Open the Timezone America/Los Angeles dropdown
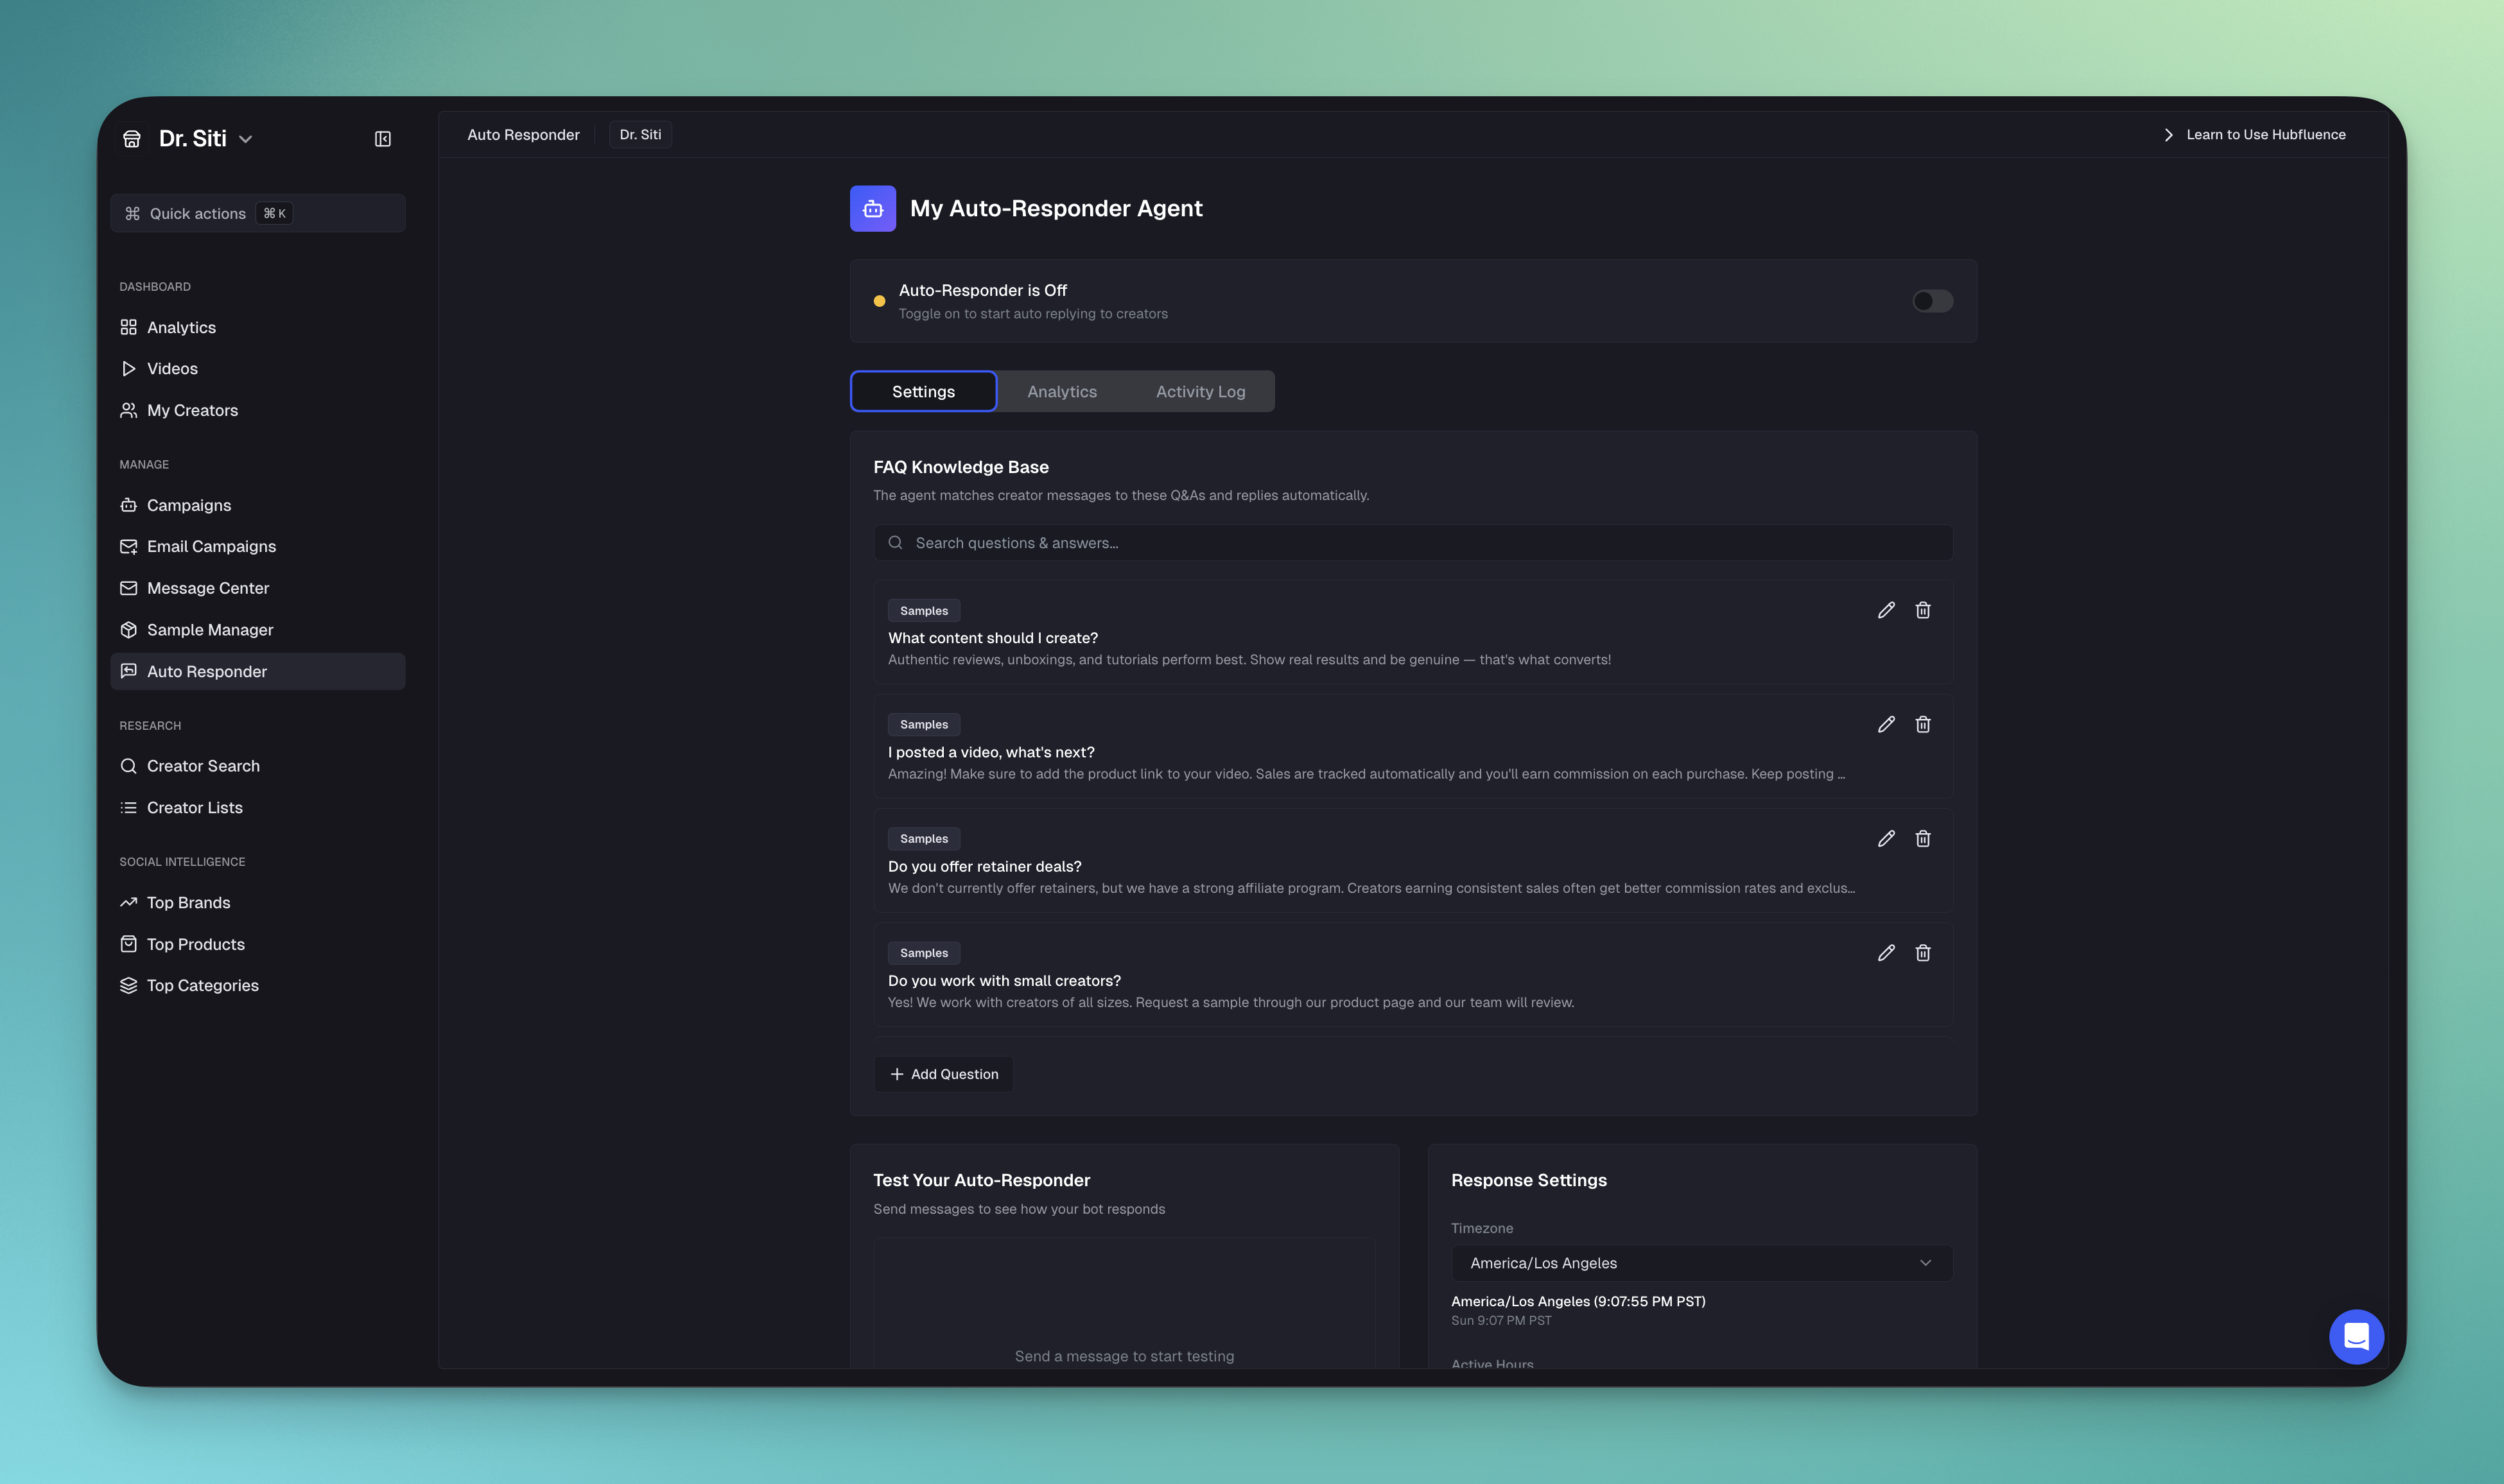Image resolution: width=2504 pixels, height=1484 pixels. 1700,1263
